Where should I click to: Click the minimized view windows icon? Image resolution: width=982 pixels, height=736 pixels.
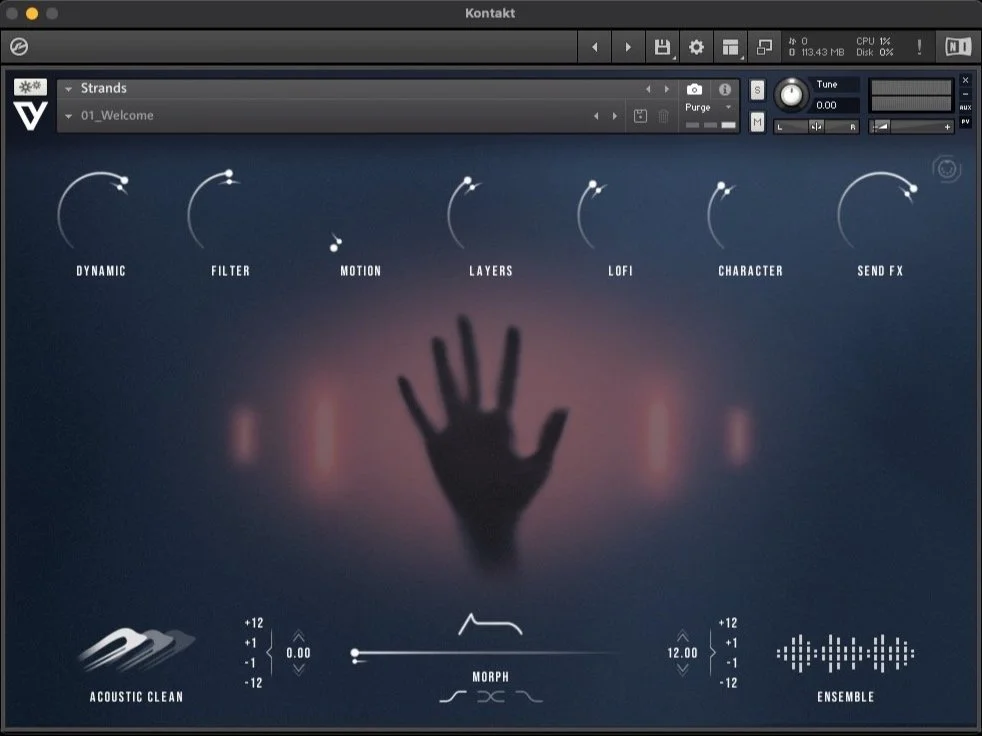coord(764,47)
